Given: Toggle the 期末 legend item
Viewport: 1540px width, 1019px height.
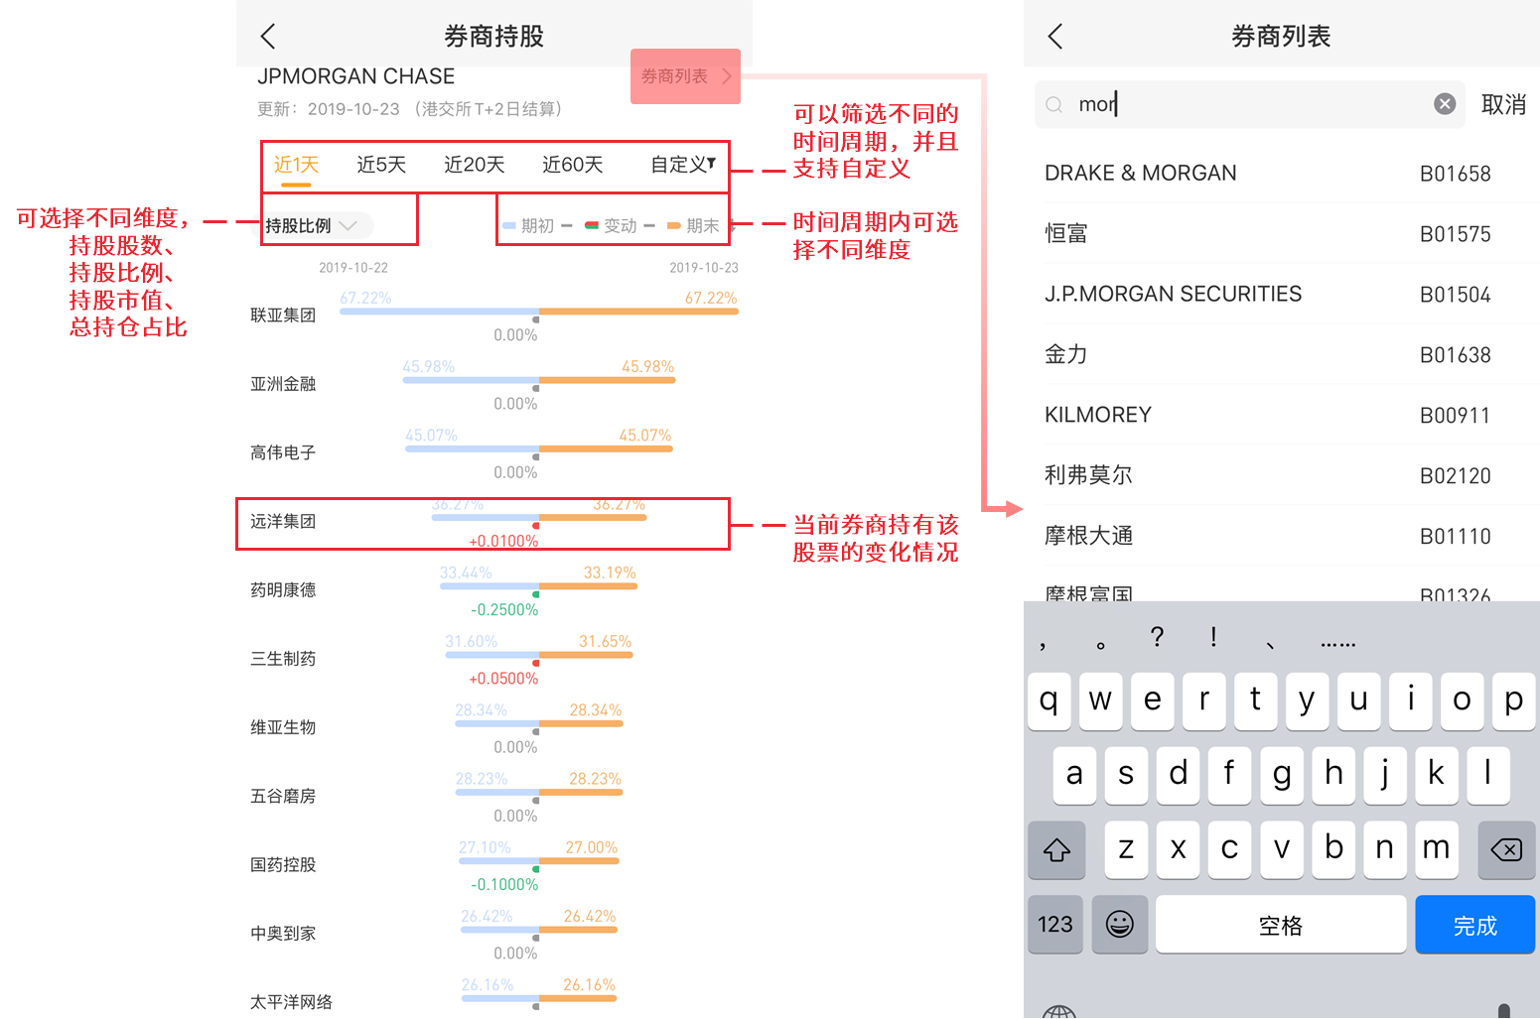Looking at the screenshot, I should (694, 226).
